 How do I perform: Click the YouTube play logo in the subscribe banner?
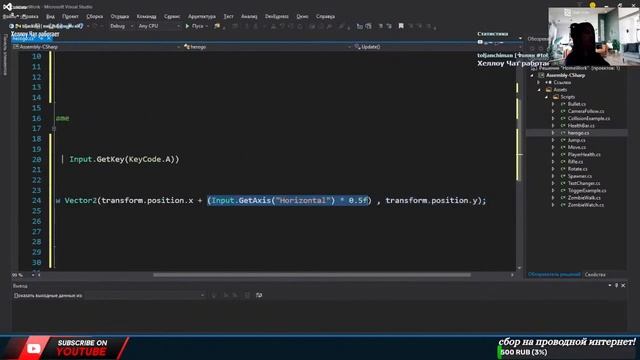[x=33, y=348]
